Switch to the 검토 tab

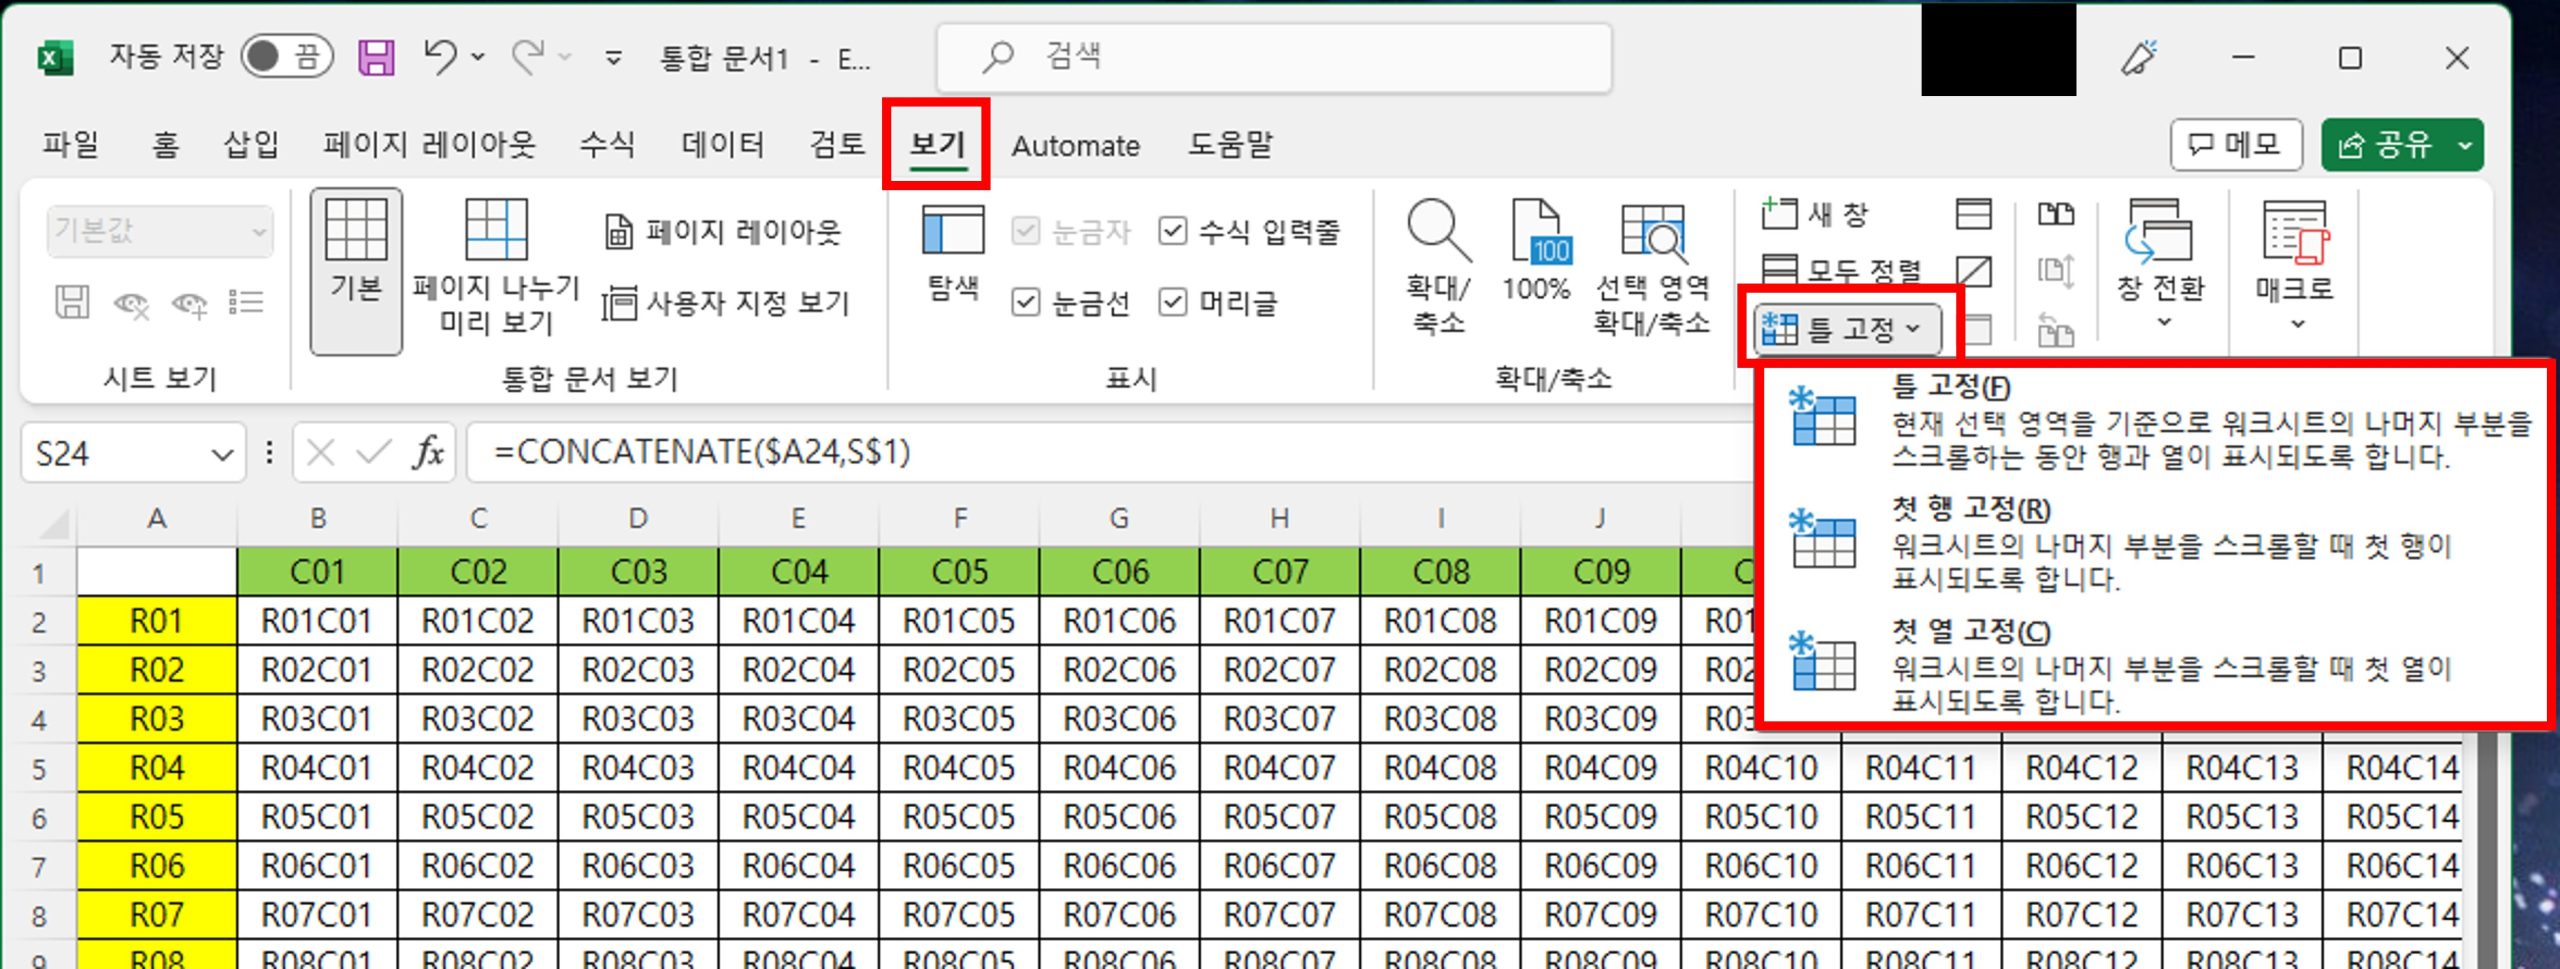pyautogui.click(x=837, y=145)
